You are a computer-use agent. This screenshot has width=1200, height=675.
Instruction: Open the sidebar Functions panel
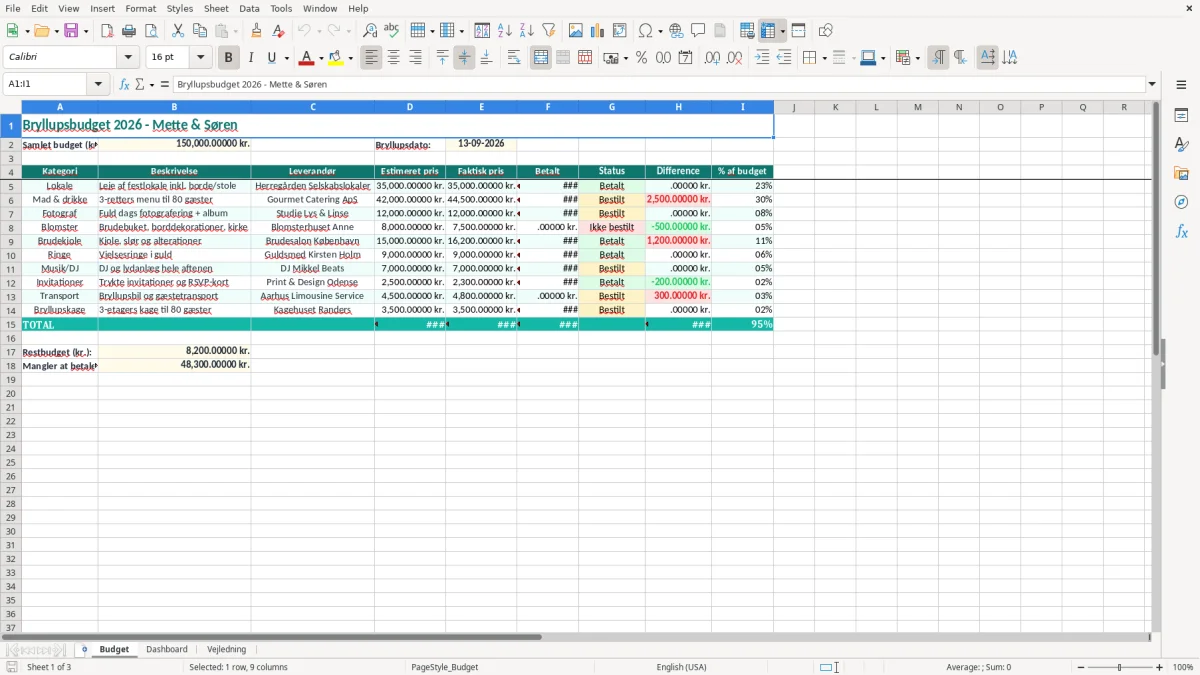[x=1181, y=231]
